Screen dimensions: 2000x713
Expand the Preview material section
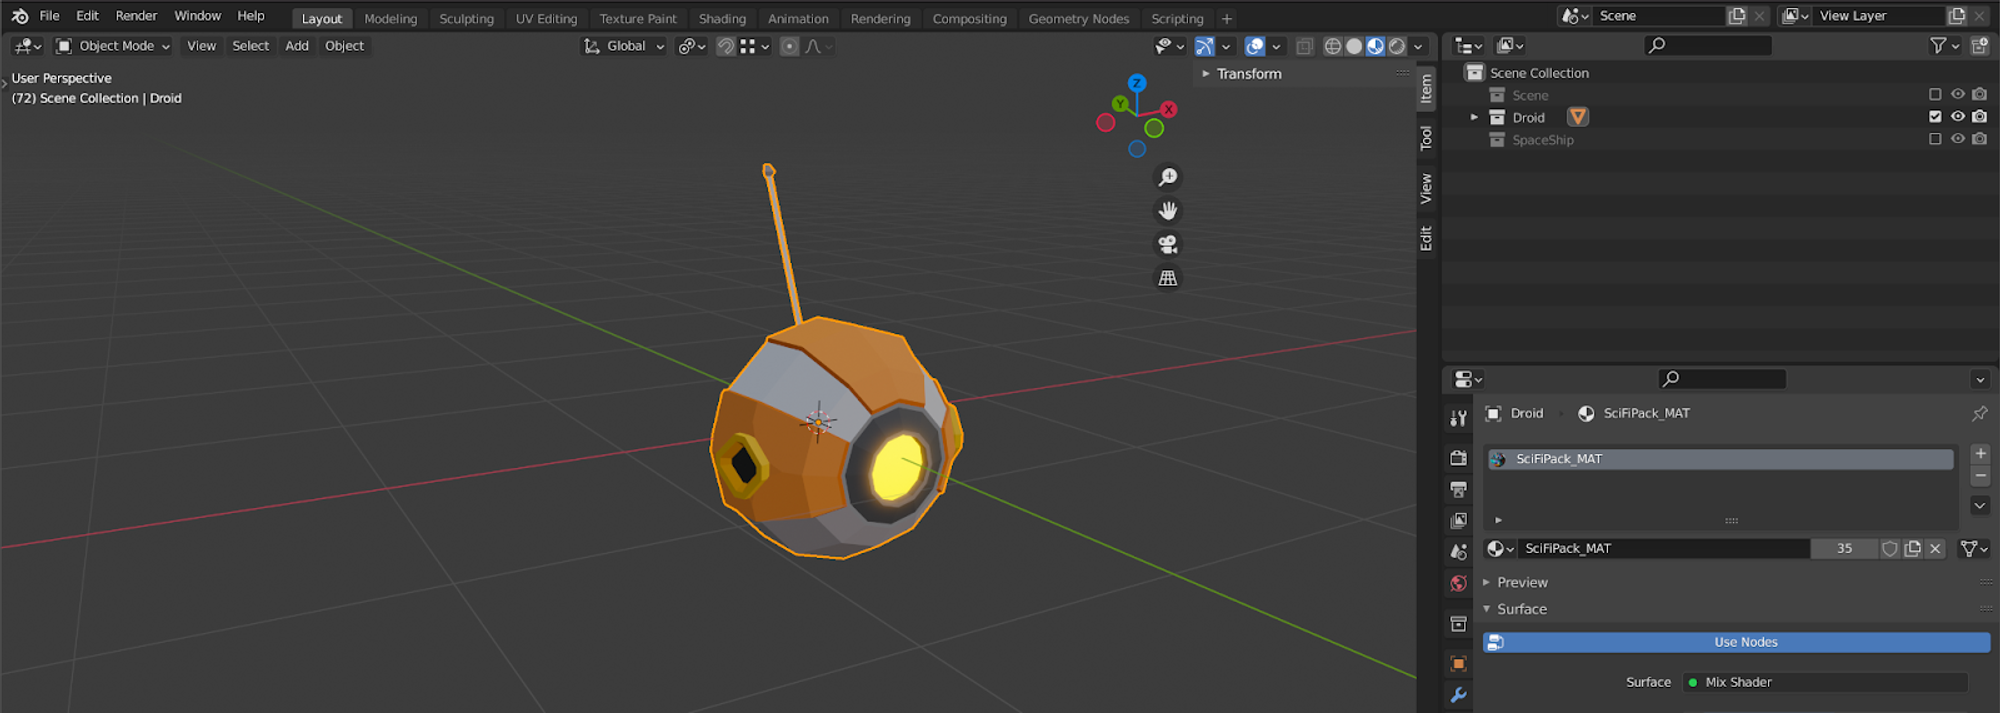[1521, 583]
